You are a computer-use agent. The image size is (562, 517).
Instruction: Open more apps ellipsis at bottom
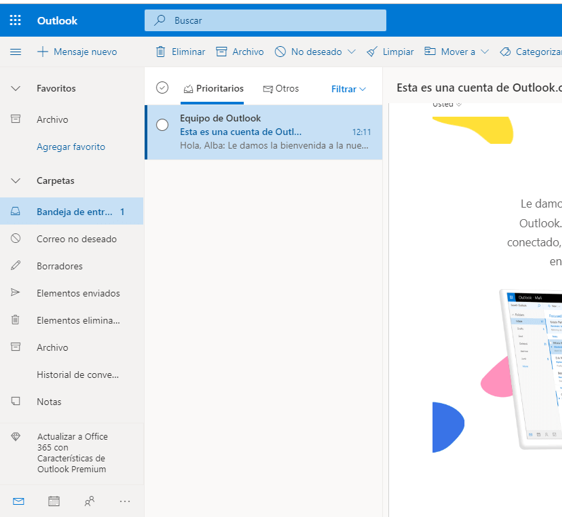(125, 501)
